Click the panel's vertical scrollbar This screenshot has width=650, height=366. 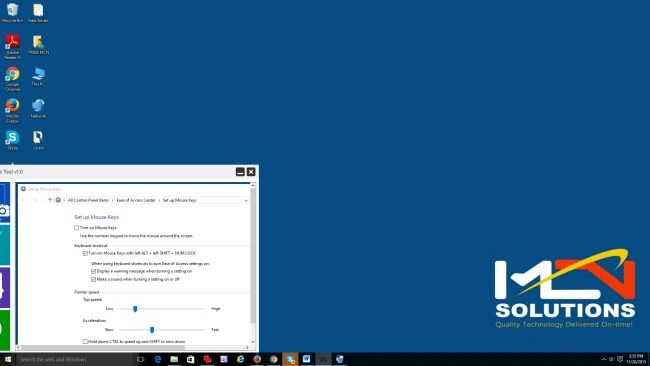[x=253, y=256]
